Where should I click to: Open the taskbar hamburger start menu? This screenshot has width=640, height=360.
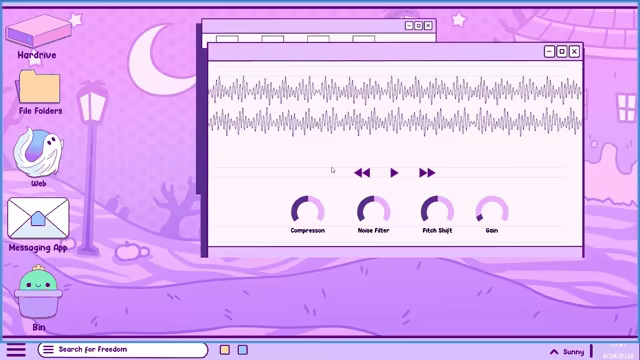click(x=16, y=350)
